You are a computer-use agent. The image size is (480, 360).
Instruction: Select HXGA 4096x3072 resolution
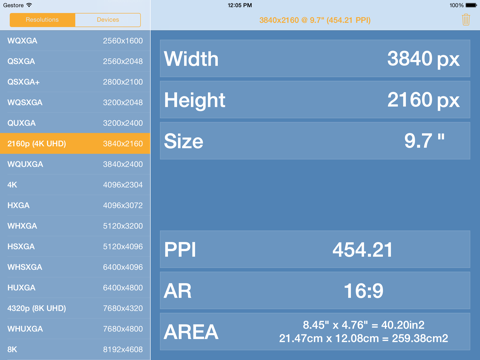(x=75, y=205)
